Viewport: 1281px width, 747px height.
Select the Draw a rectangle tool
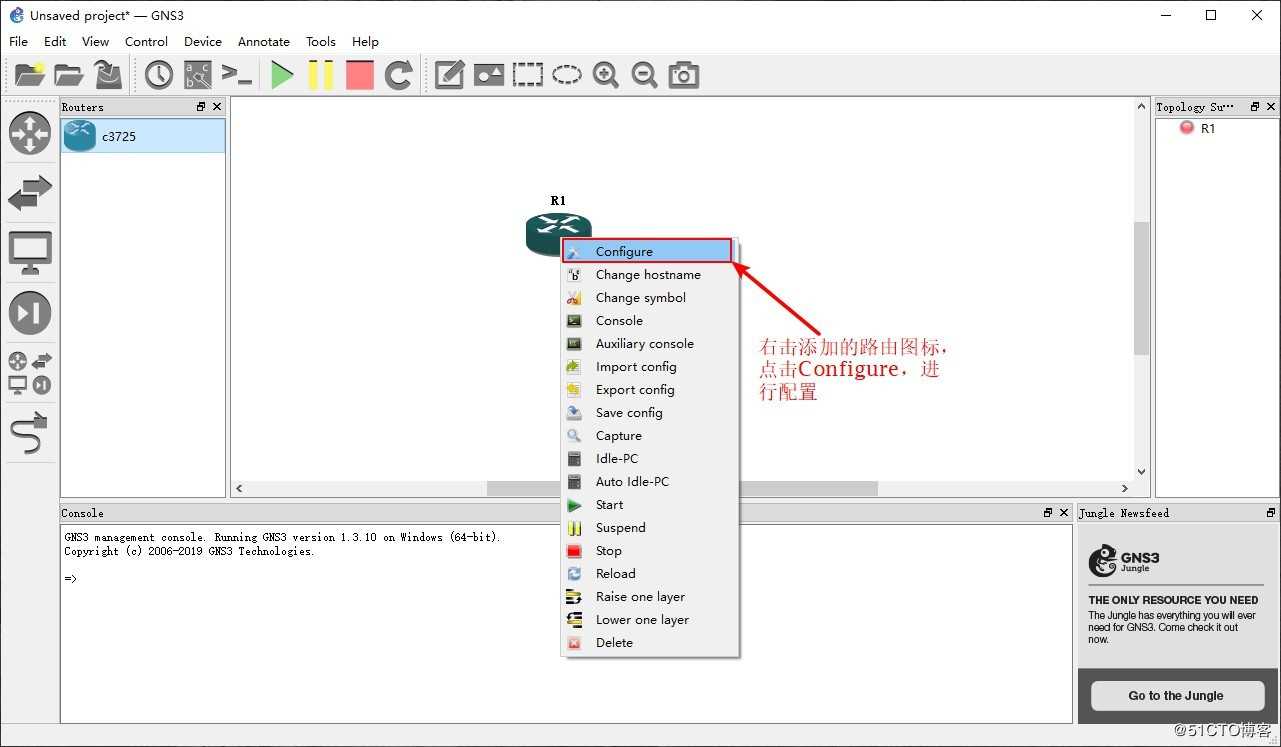pos(527,75)
